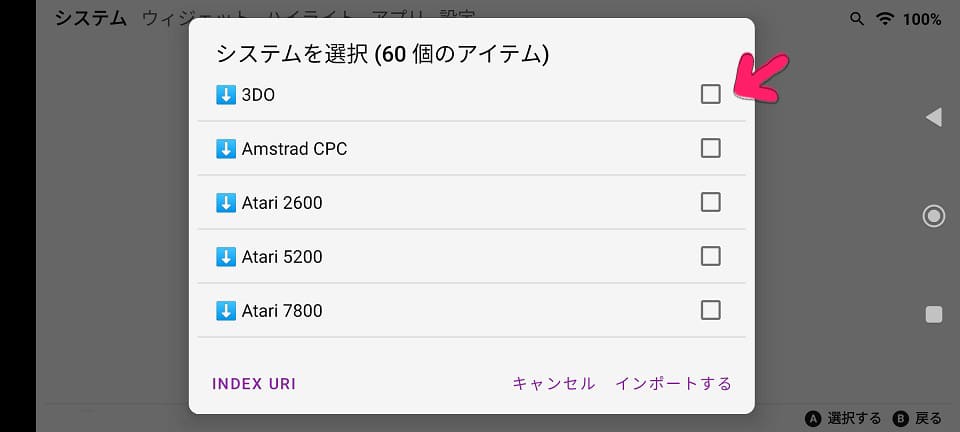Tap the Wi-Fi status icon

click(885, 19)
